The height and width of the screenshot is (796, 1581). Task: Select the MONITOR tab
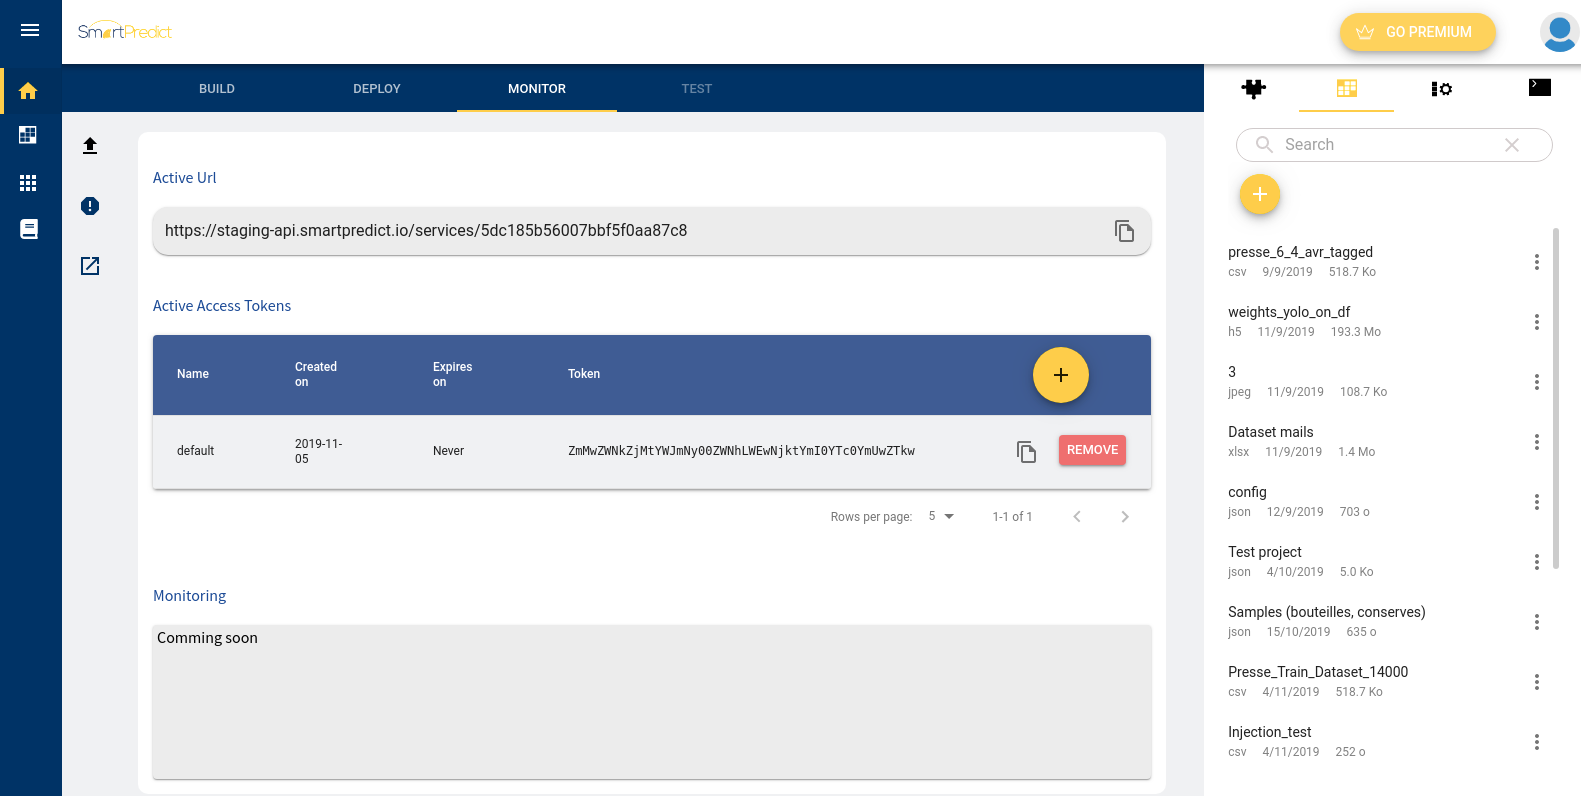pos(537,89)
